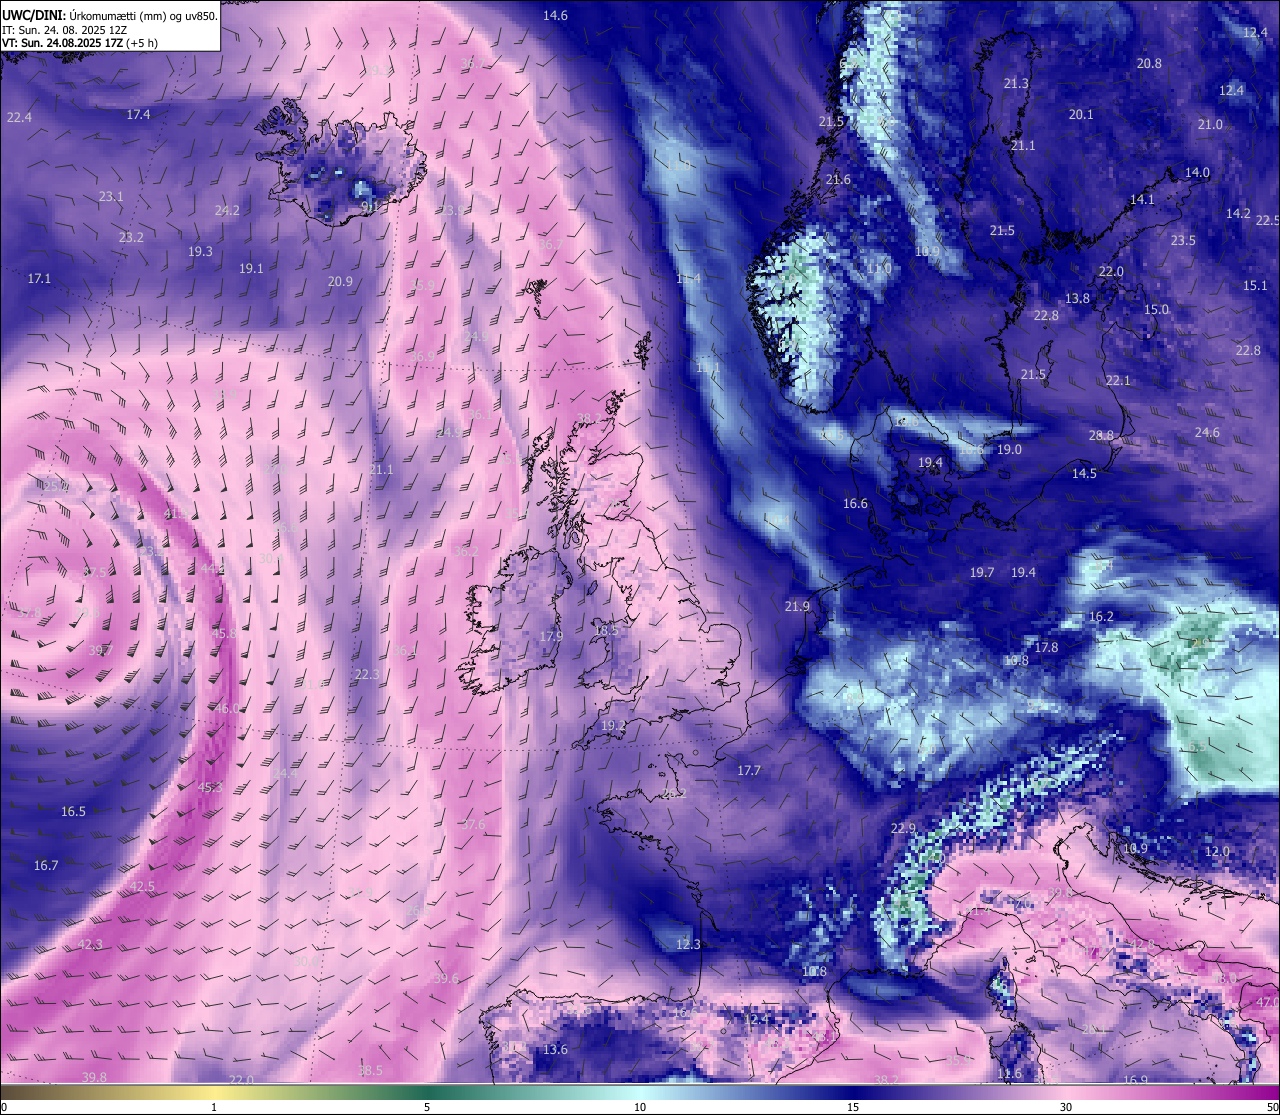Image resolution: width=1280 pixels, height=1115 pixels.
Task: Click the value '39.8' at the bottom left
Action: [x=94, y=1077]
